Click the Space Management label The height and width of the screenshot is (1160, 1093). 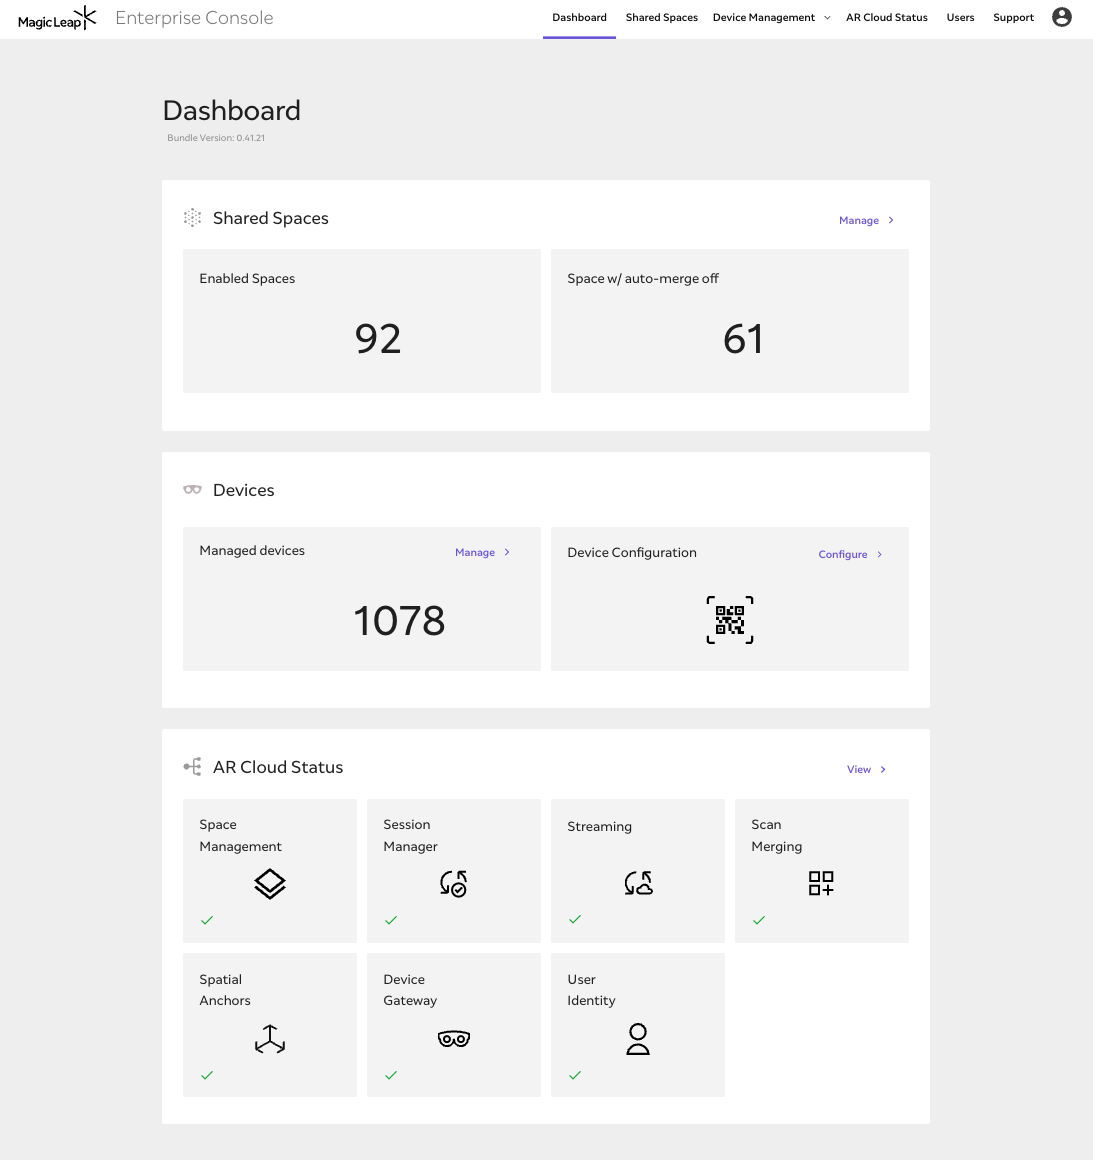(x=241, y=835)
